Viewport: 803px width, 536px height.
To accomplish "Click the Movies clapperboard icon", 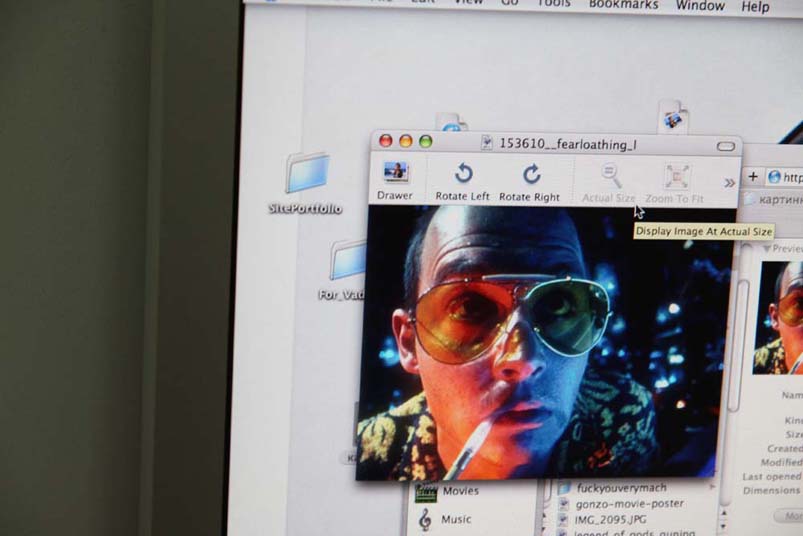I will (x=425, y=493).
